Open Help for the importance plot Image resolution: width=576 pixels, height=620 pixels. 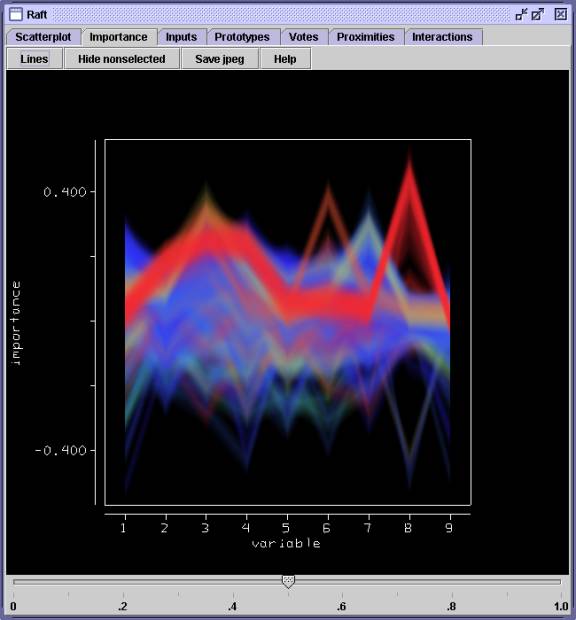coord(285,59)
